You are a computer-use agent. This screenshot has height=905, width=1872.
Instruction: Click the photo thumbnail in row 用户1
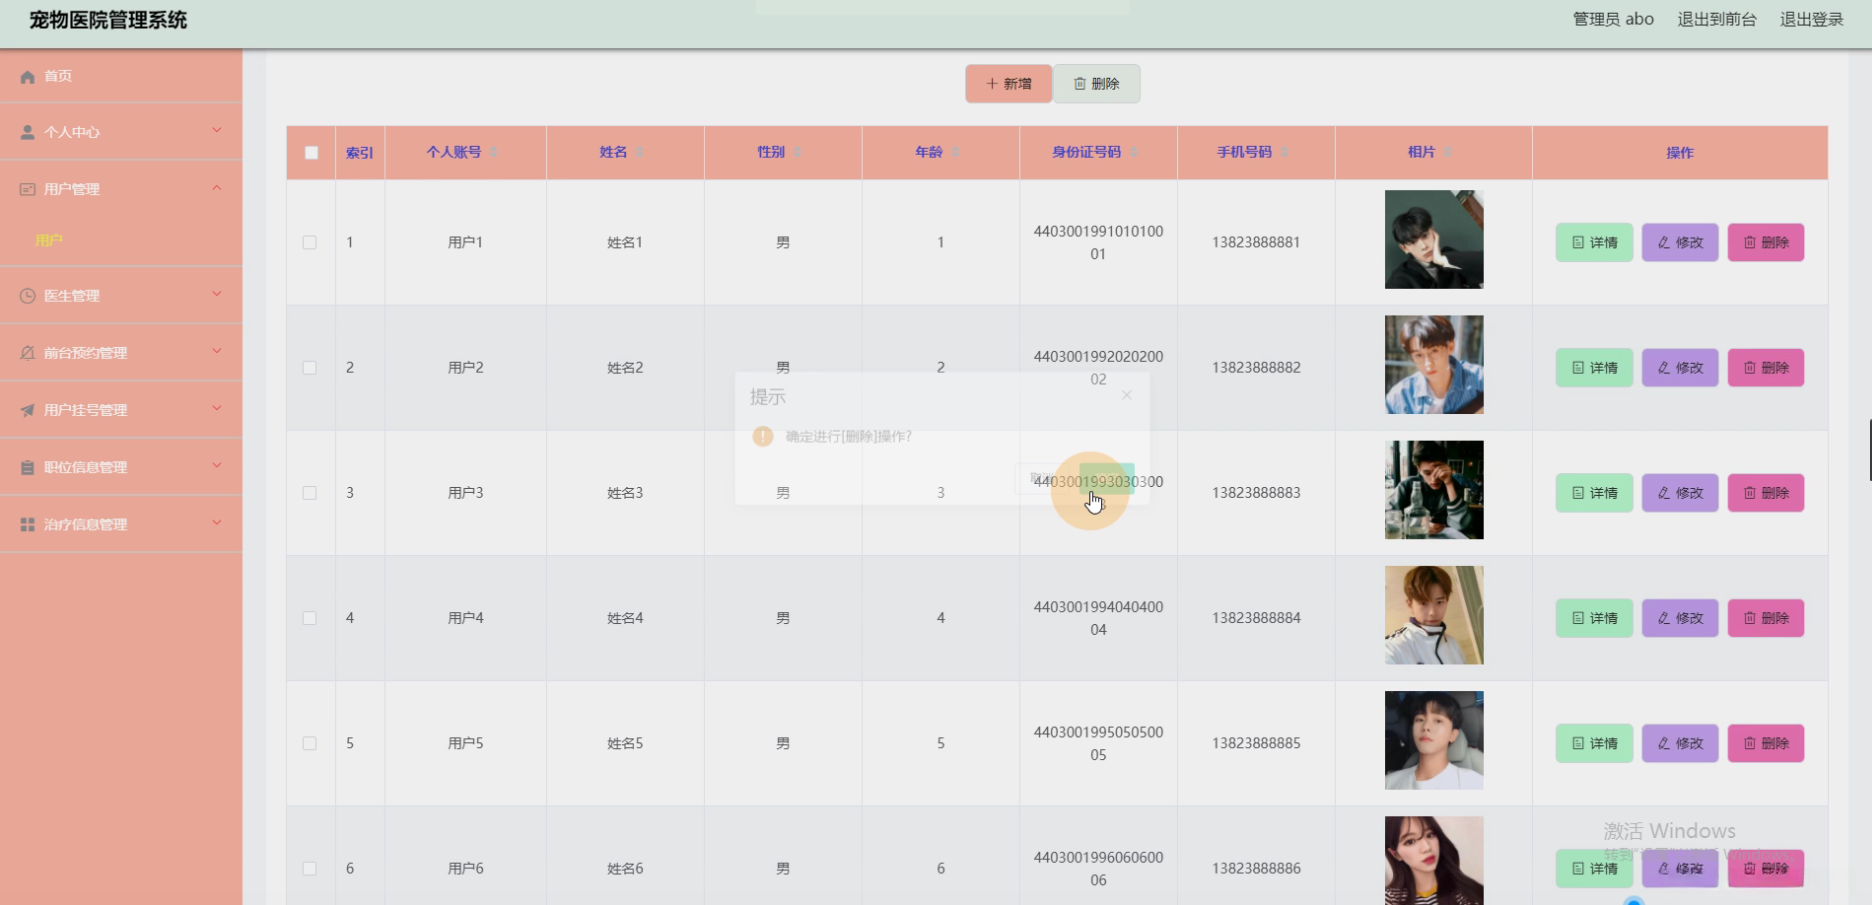point(1434,240)
